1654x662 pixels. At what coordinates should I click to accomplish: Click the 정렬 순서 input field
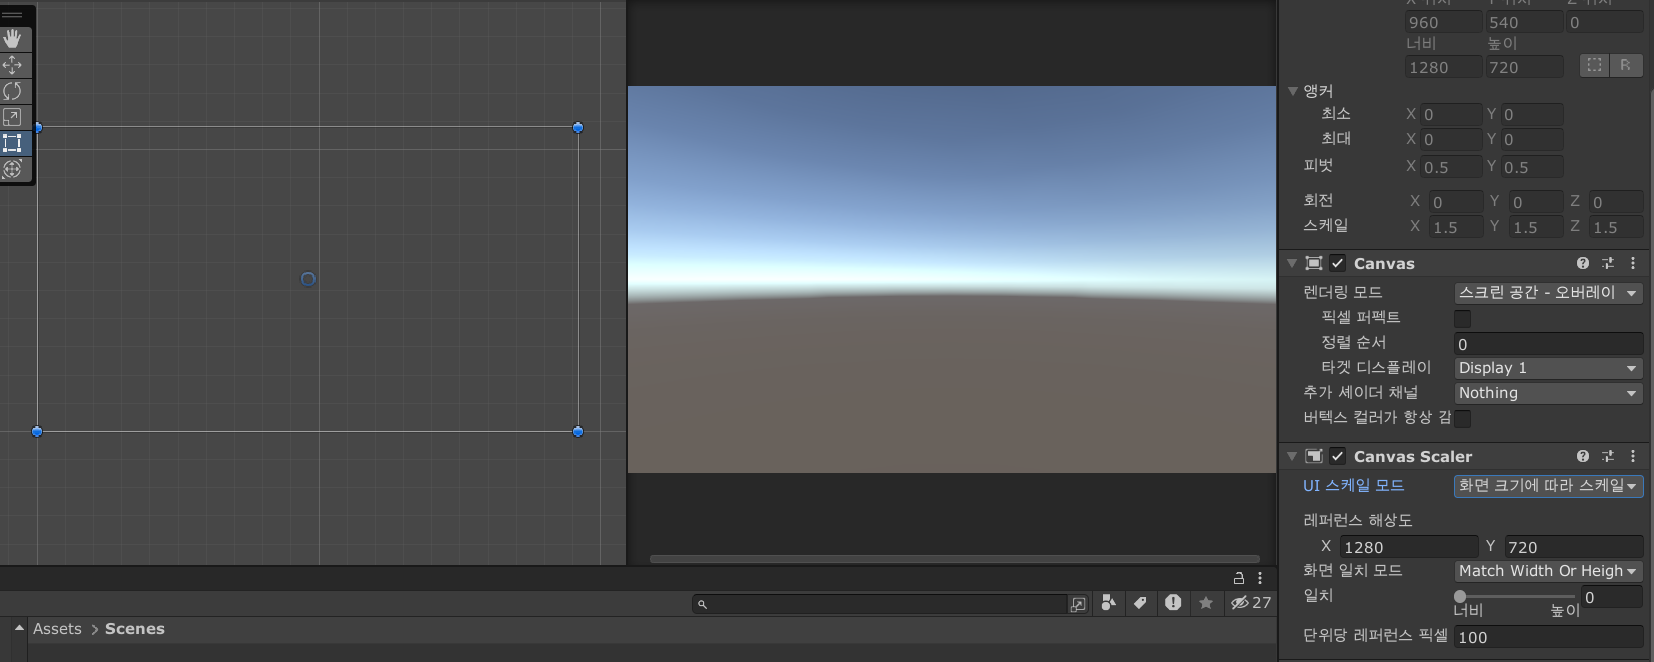click(1548, 344)
